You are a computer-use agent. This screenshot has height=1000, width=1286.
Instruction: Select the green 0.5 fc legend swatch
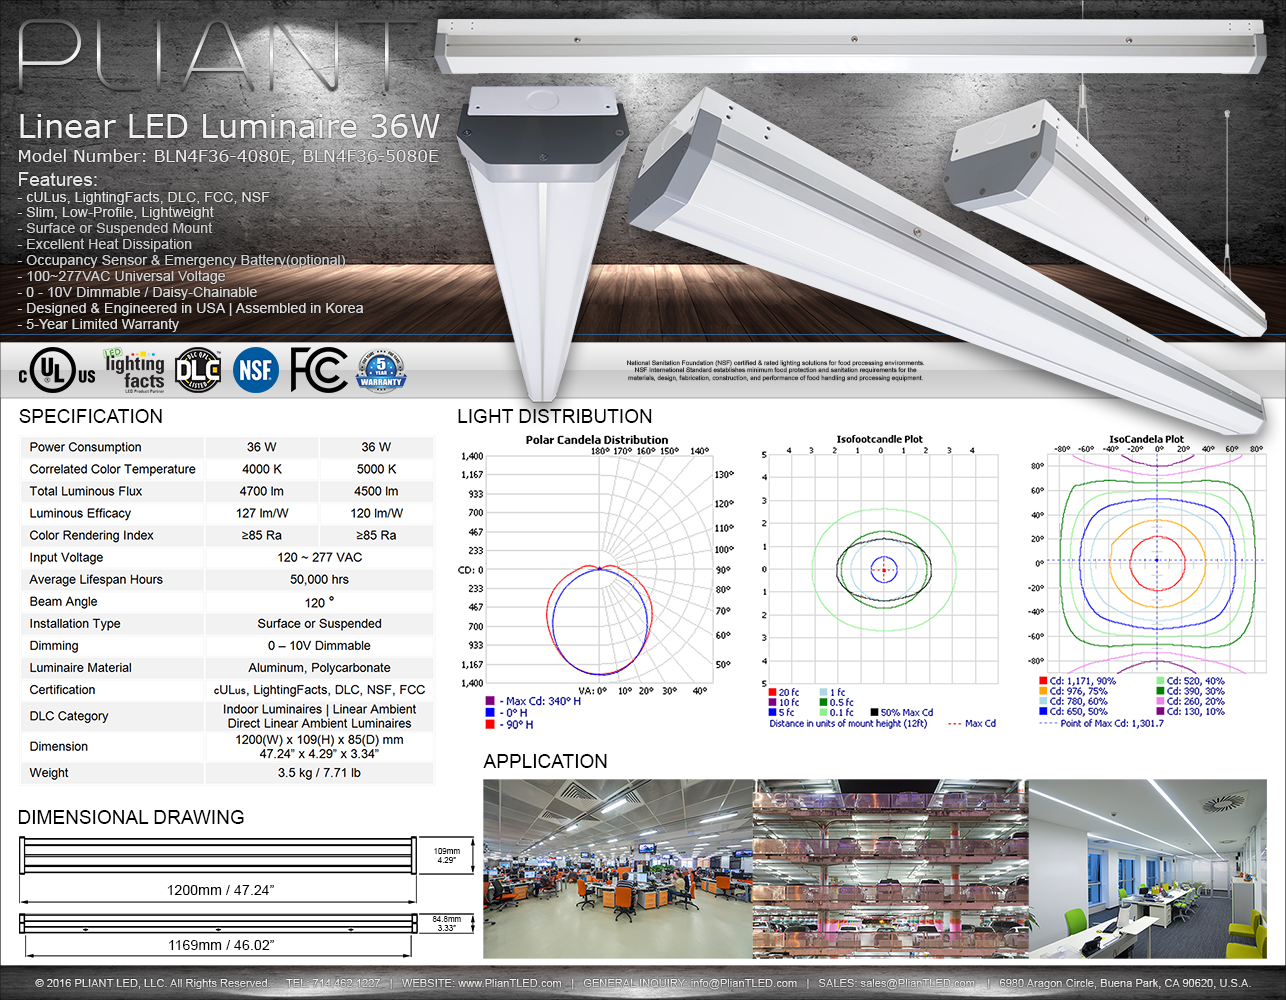(823, 702)
